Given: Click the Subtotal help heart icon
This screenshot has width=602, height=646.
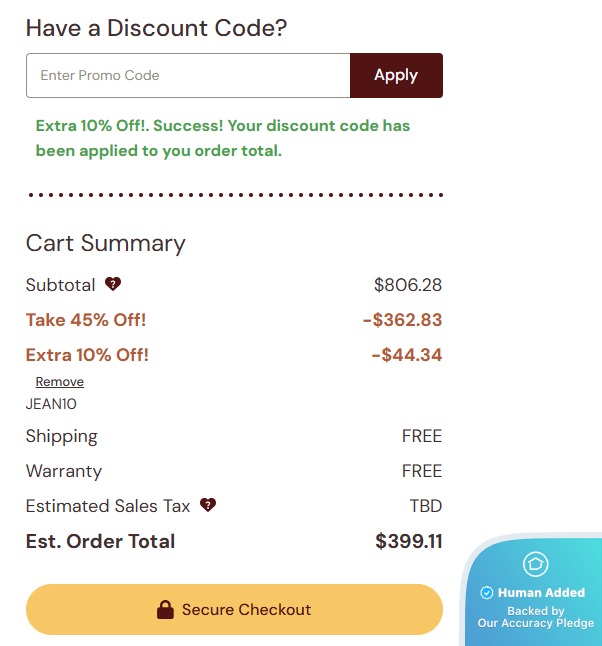Looking at the screenshot, I should pos(113,285).
